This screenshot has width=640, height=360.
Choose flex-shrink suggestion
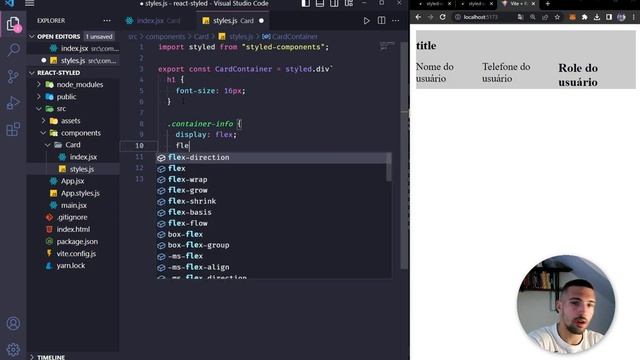(271, 201)
